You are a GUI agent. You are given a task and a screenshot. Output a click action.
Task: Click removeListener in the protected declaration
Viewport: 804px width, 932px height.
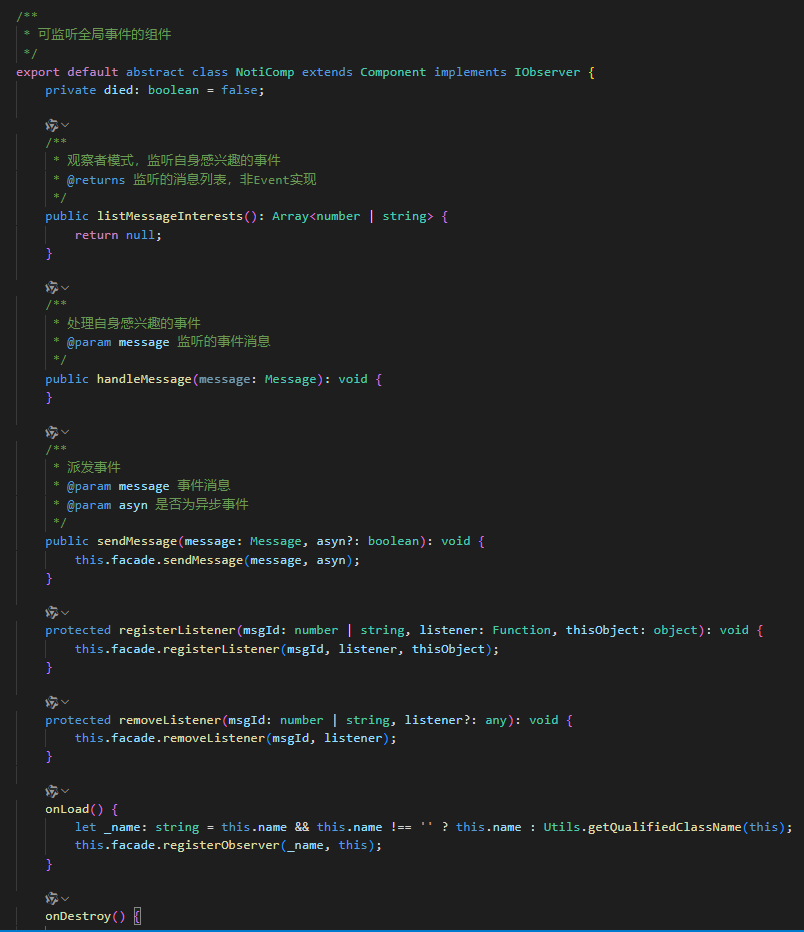click(x=170, y=720)
